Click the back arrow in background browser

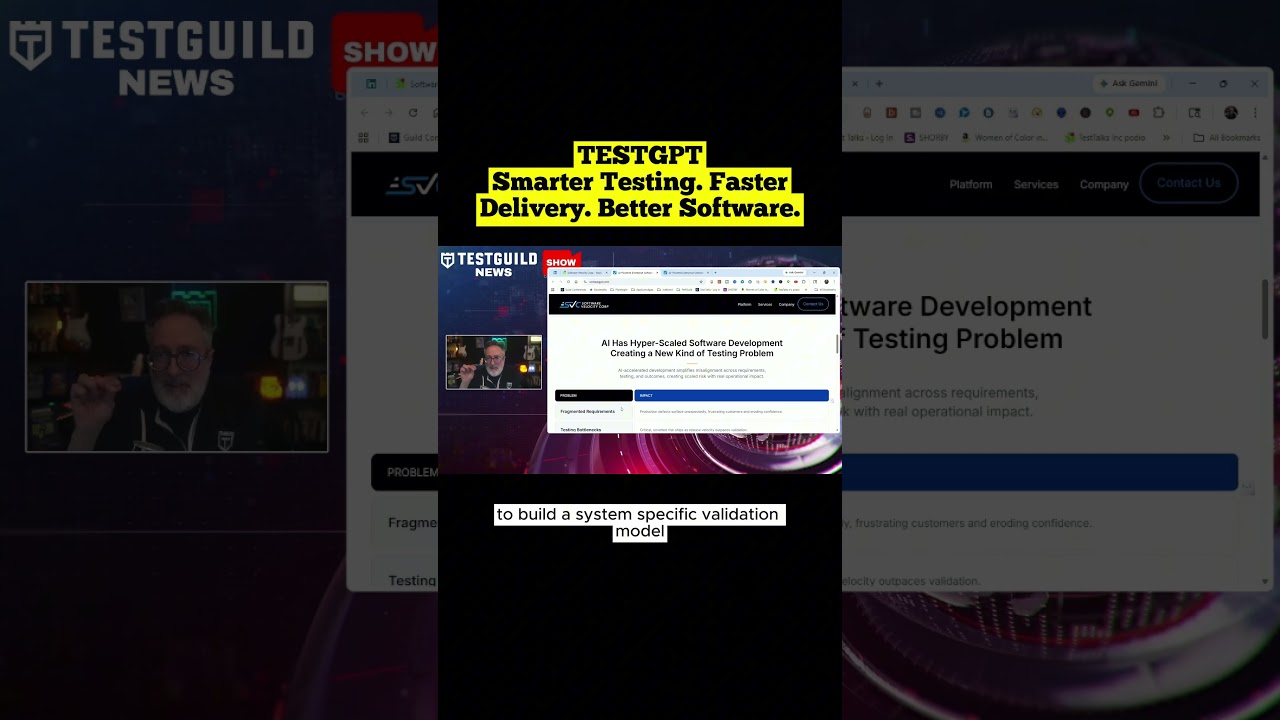point(365,113)
